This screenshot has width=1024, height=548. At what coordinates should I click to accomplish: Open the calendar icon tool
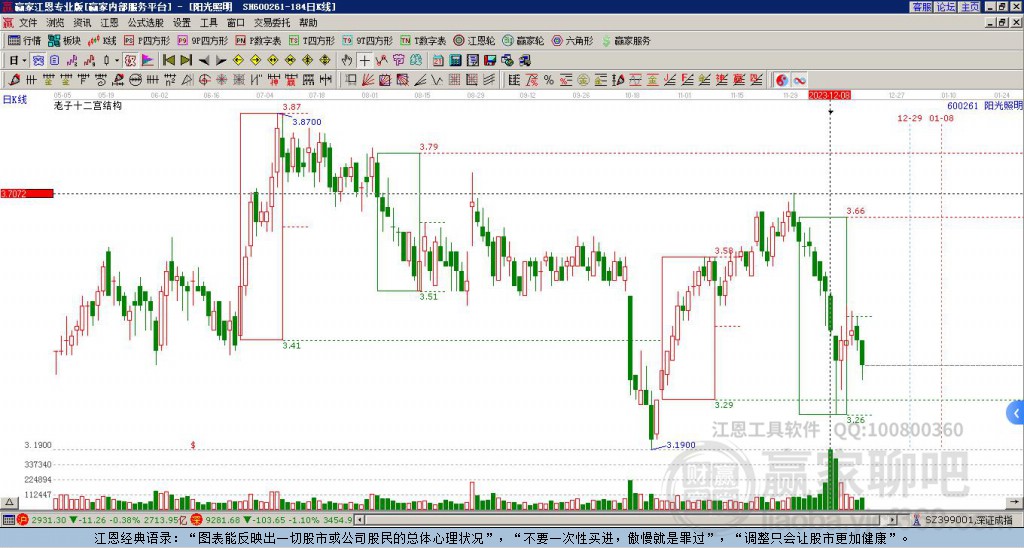pos(438,61)
